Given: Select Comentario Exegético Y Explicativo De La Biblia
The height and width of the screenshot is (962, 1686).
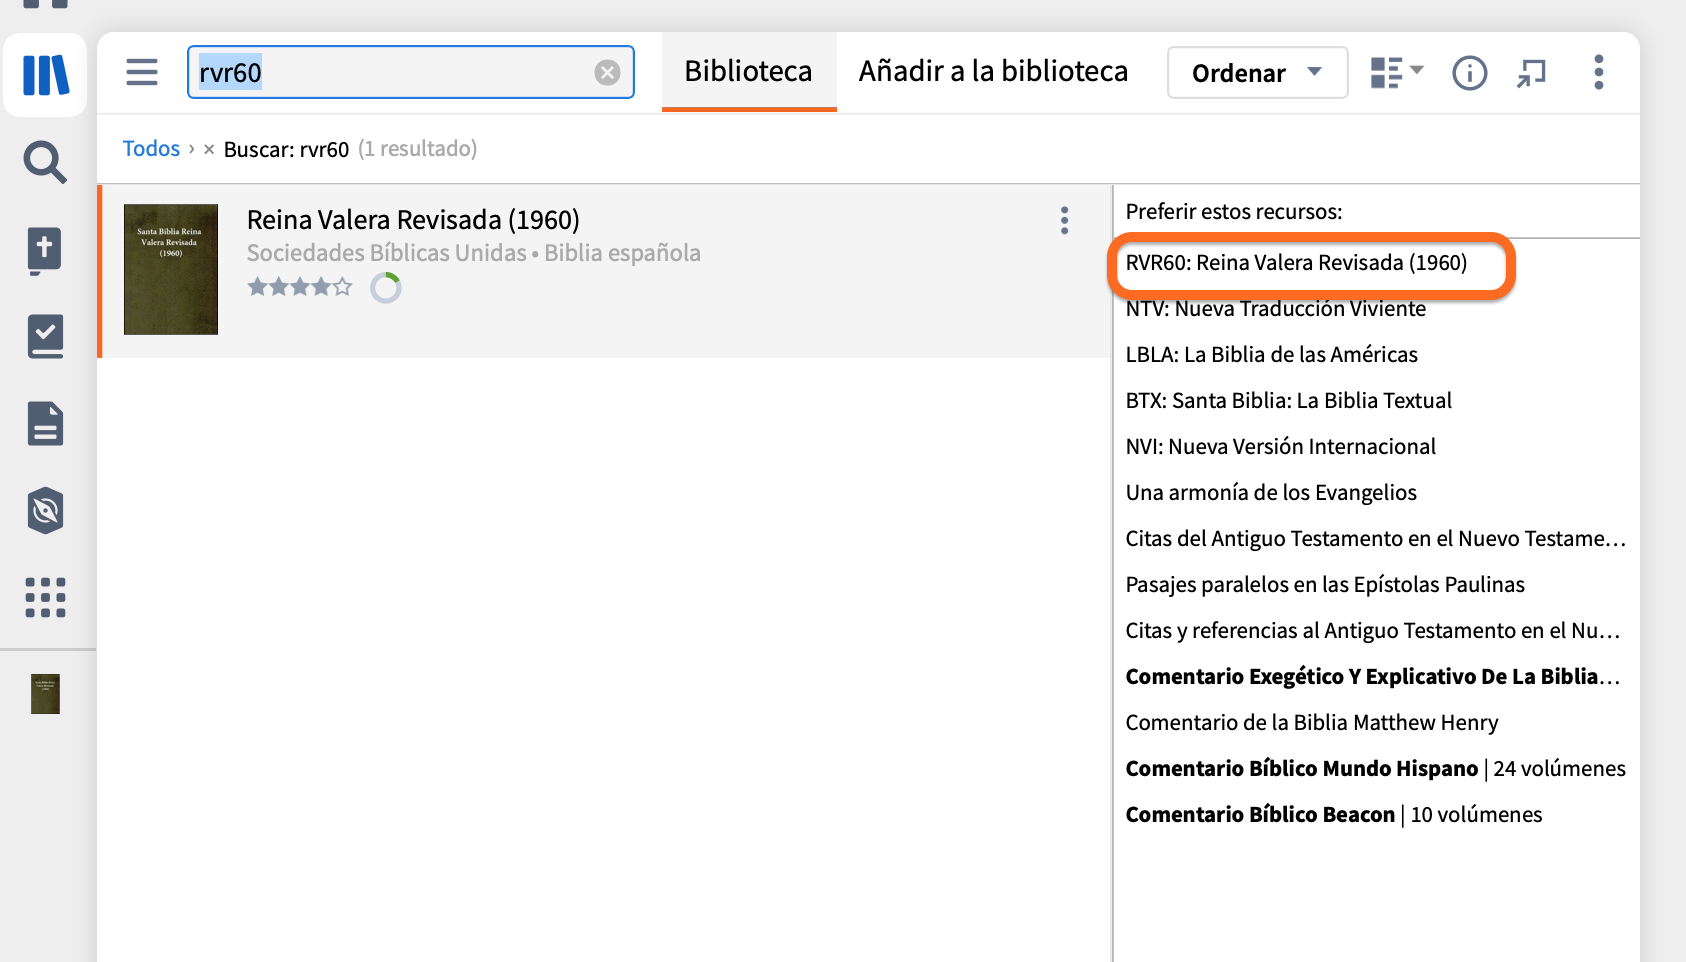Looking at the screenshot, I should pos(1372,677).
